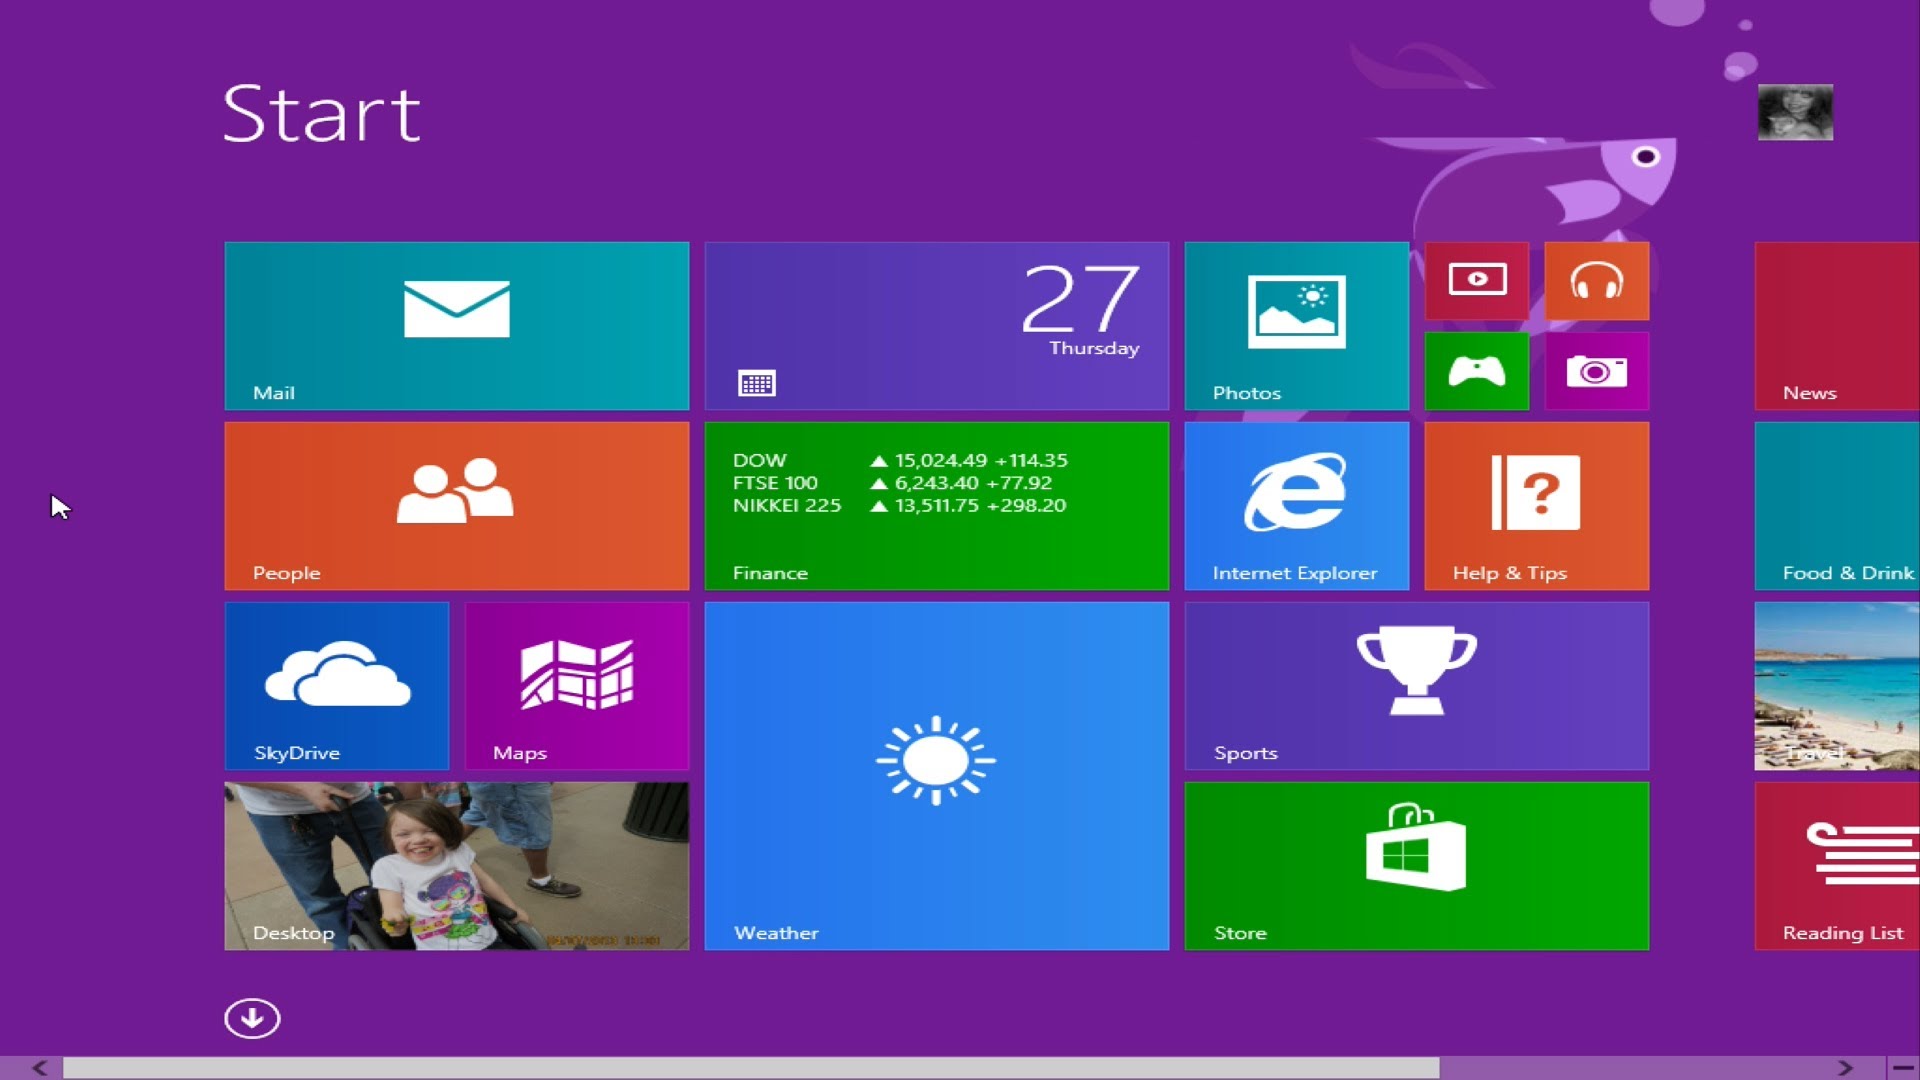Show all apps with down arrow

252,1018
